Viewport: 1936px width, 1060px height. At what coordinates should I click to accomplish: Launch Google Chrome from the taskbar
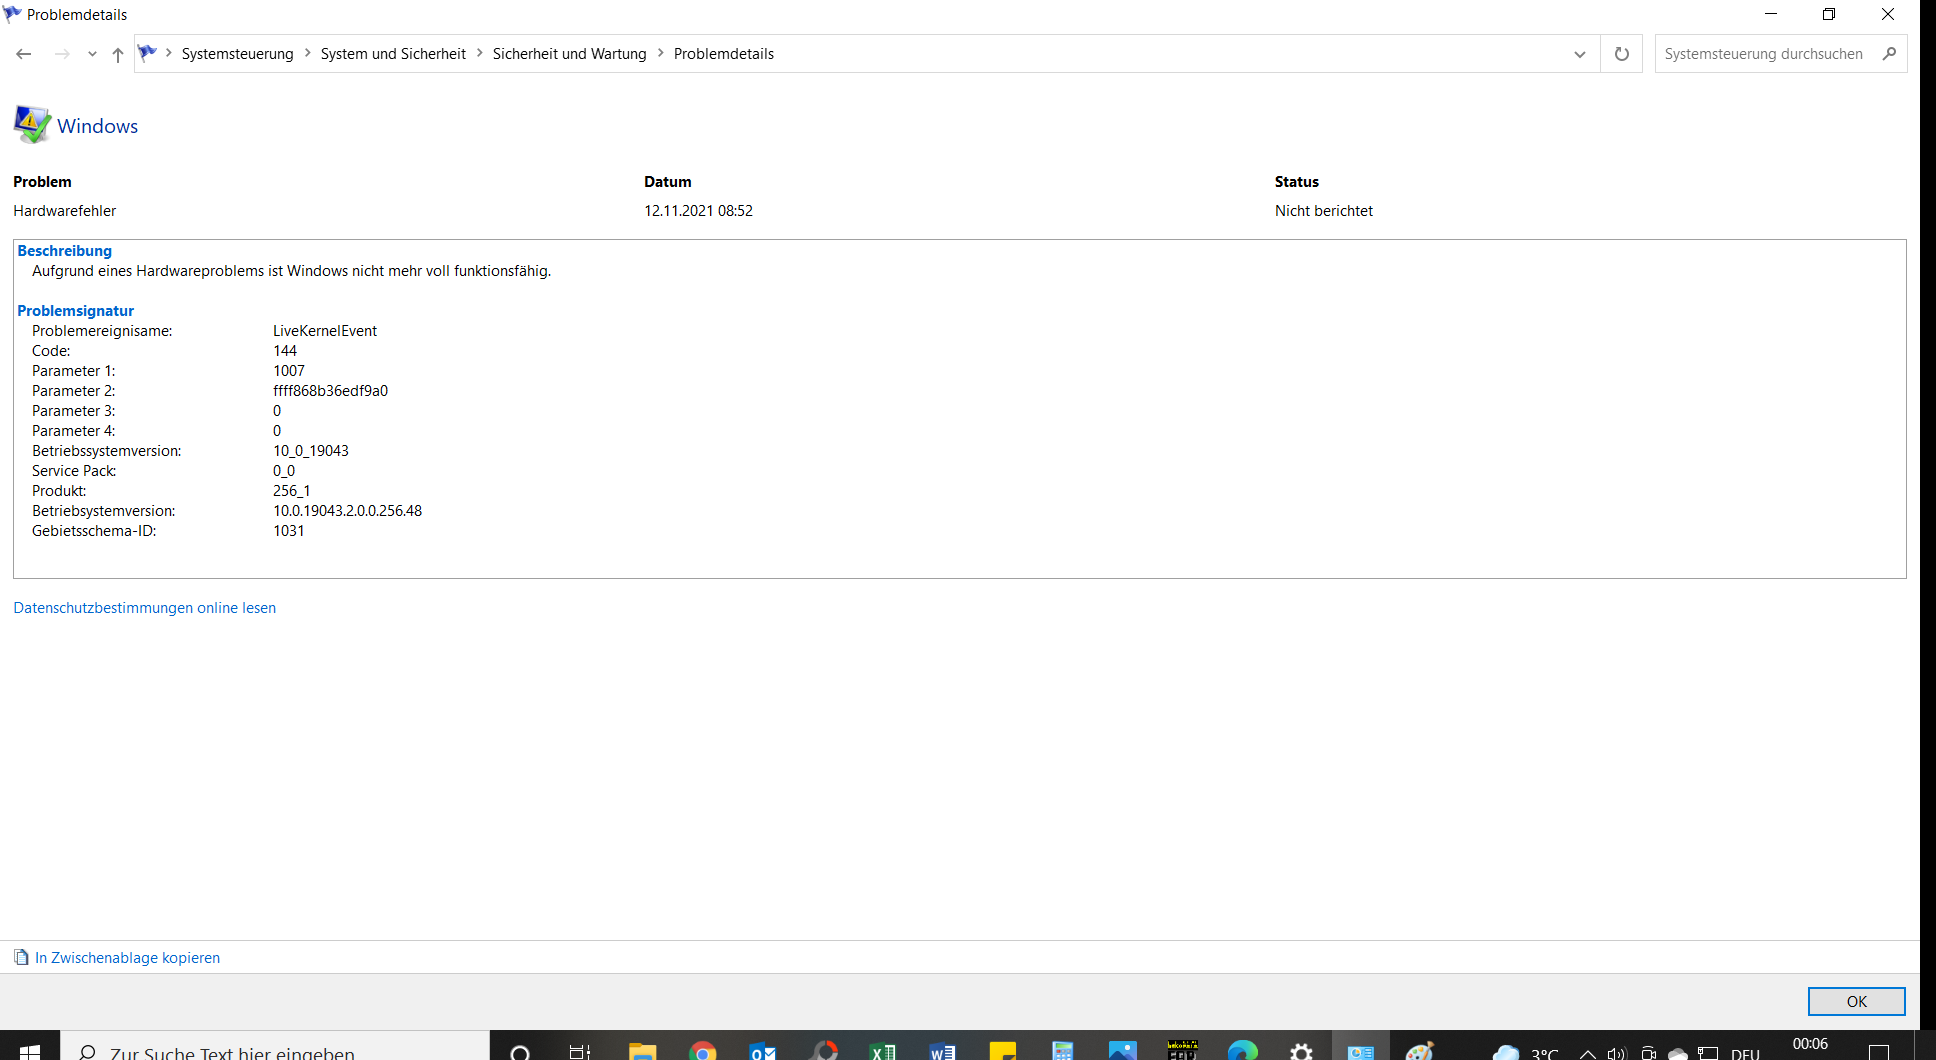pos(703,1050)
